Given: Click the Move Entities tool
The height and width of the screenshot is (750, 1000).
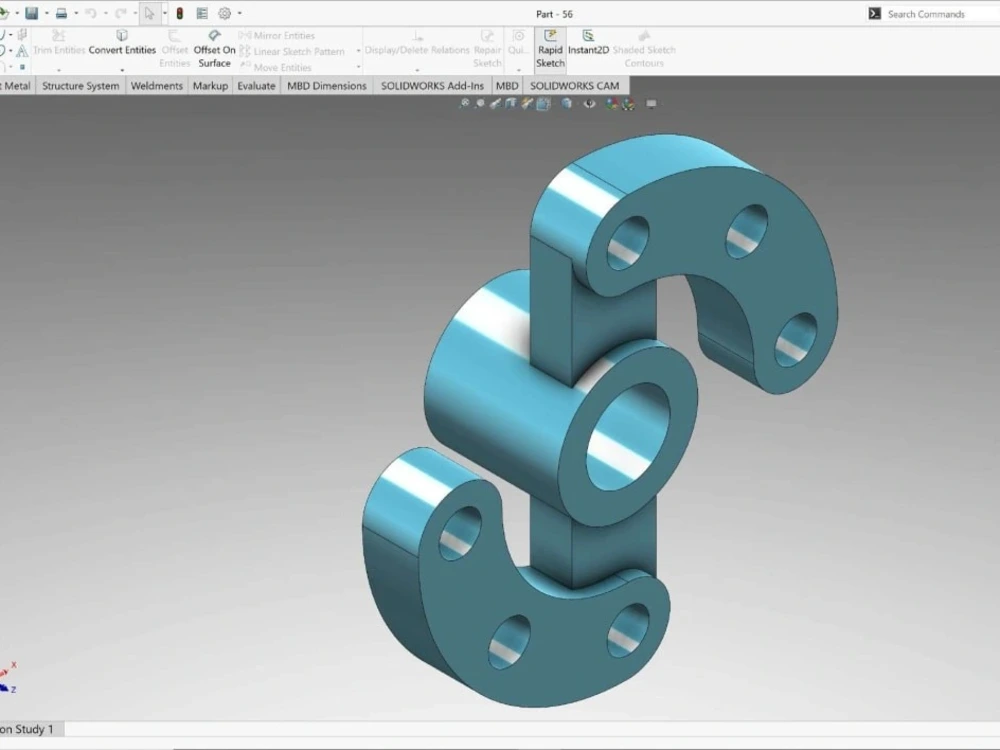Looking at the screenshot, I should pos(276,66).
